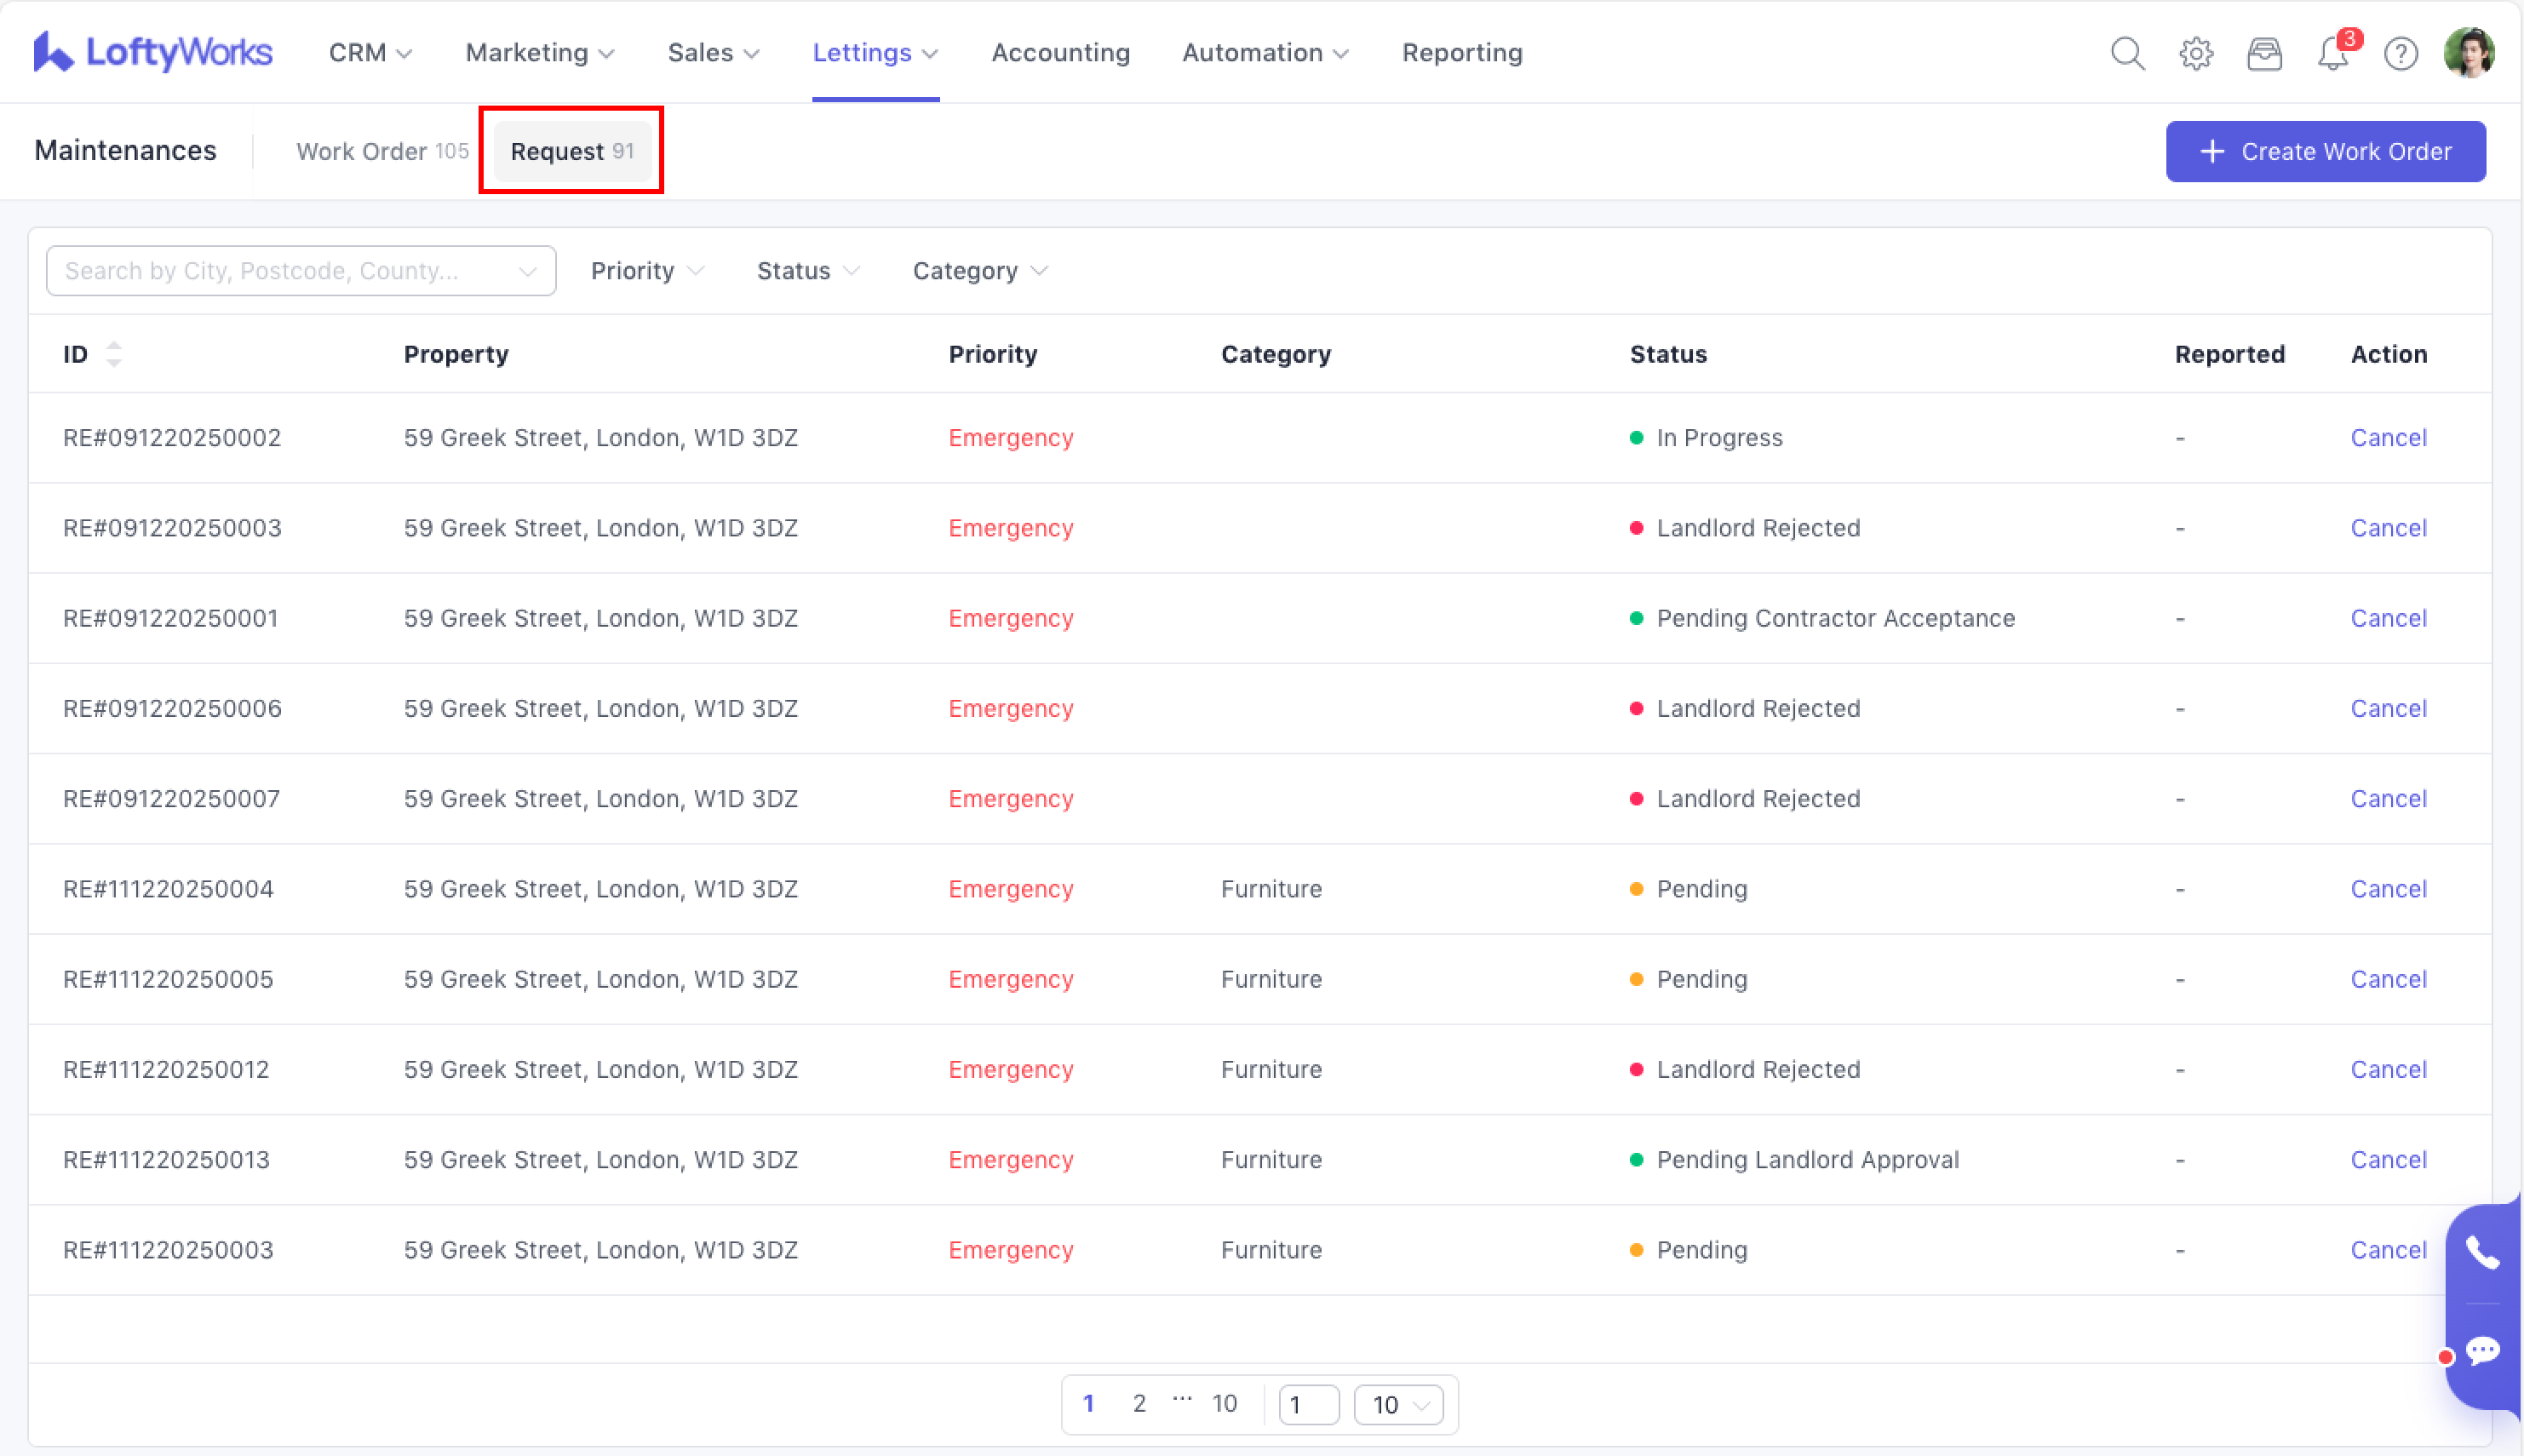Viewport: 2524px width, 1456px height.
Task: Expand the Category filter dropdown
Action: (979, 271)
